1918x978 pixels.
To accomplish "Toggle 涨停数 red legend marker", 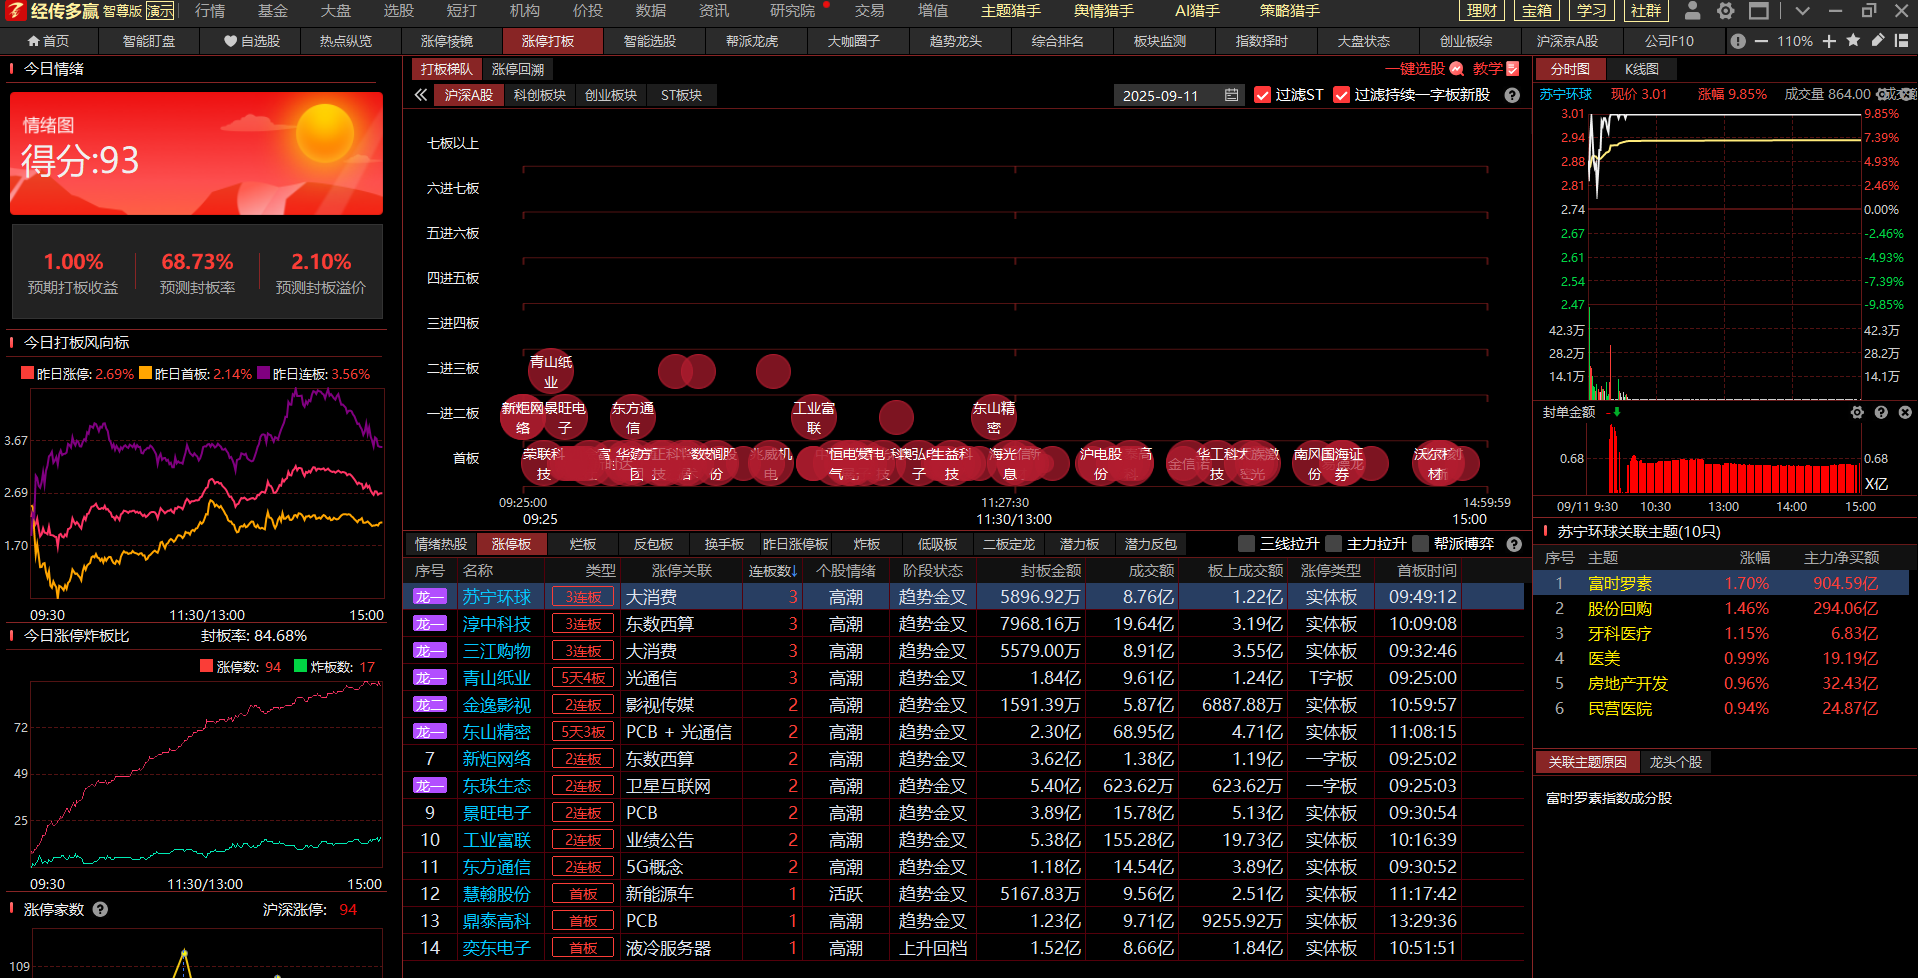I will click(206, 666).
